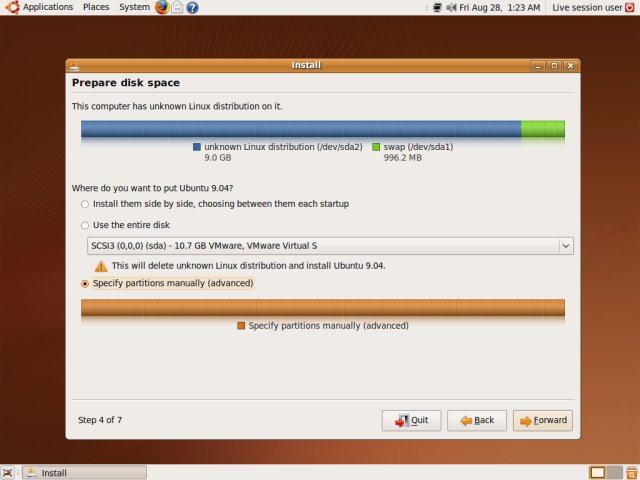Viewport: 640px width, 480px height.
Task: Launch Firefox from the top panel
Action: tap(162, 7)
